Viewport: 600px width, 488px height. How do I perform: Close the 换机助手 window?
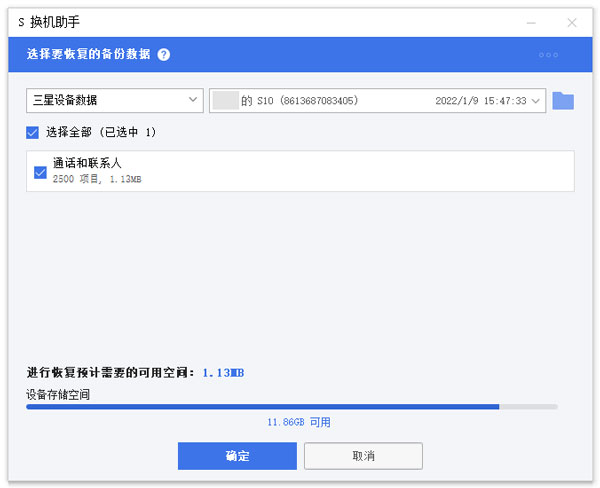pyautogui.click(x=572, y=22)
